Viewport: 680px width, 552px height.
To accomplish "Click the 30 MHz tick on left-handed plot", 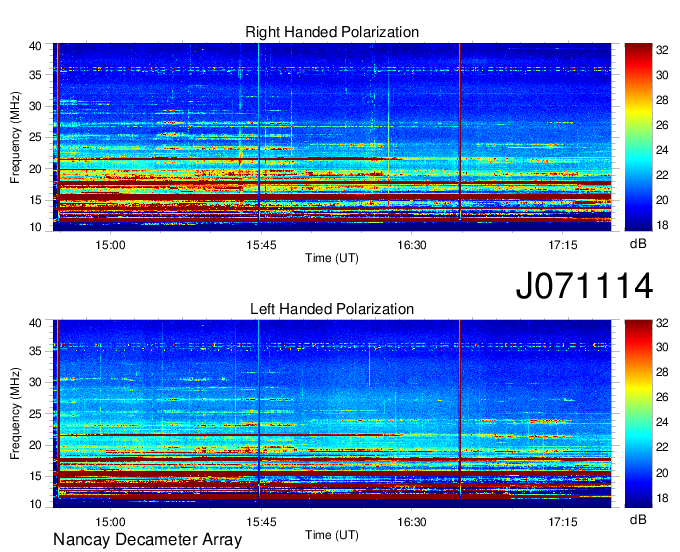I will point(36,382).
